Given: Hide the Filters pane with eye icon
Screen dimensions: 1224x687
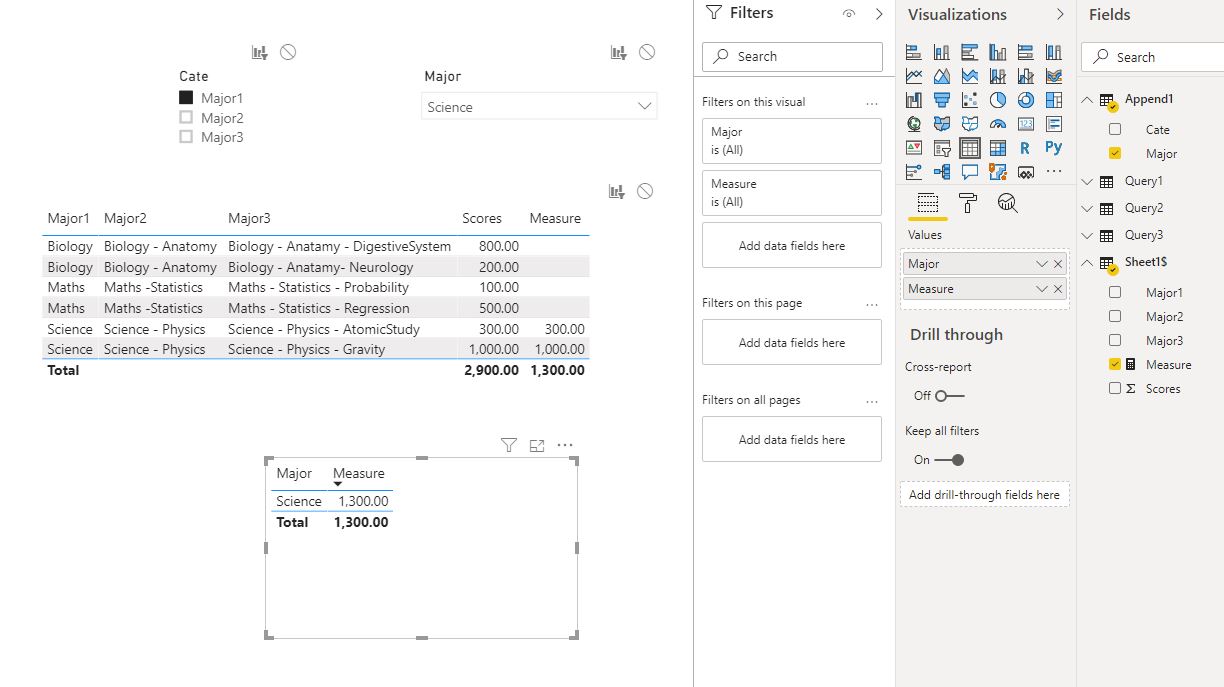Looking at the screenshot, I should pos(849,14).
